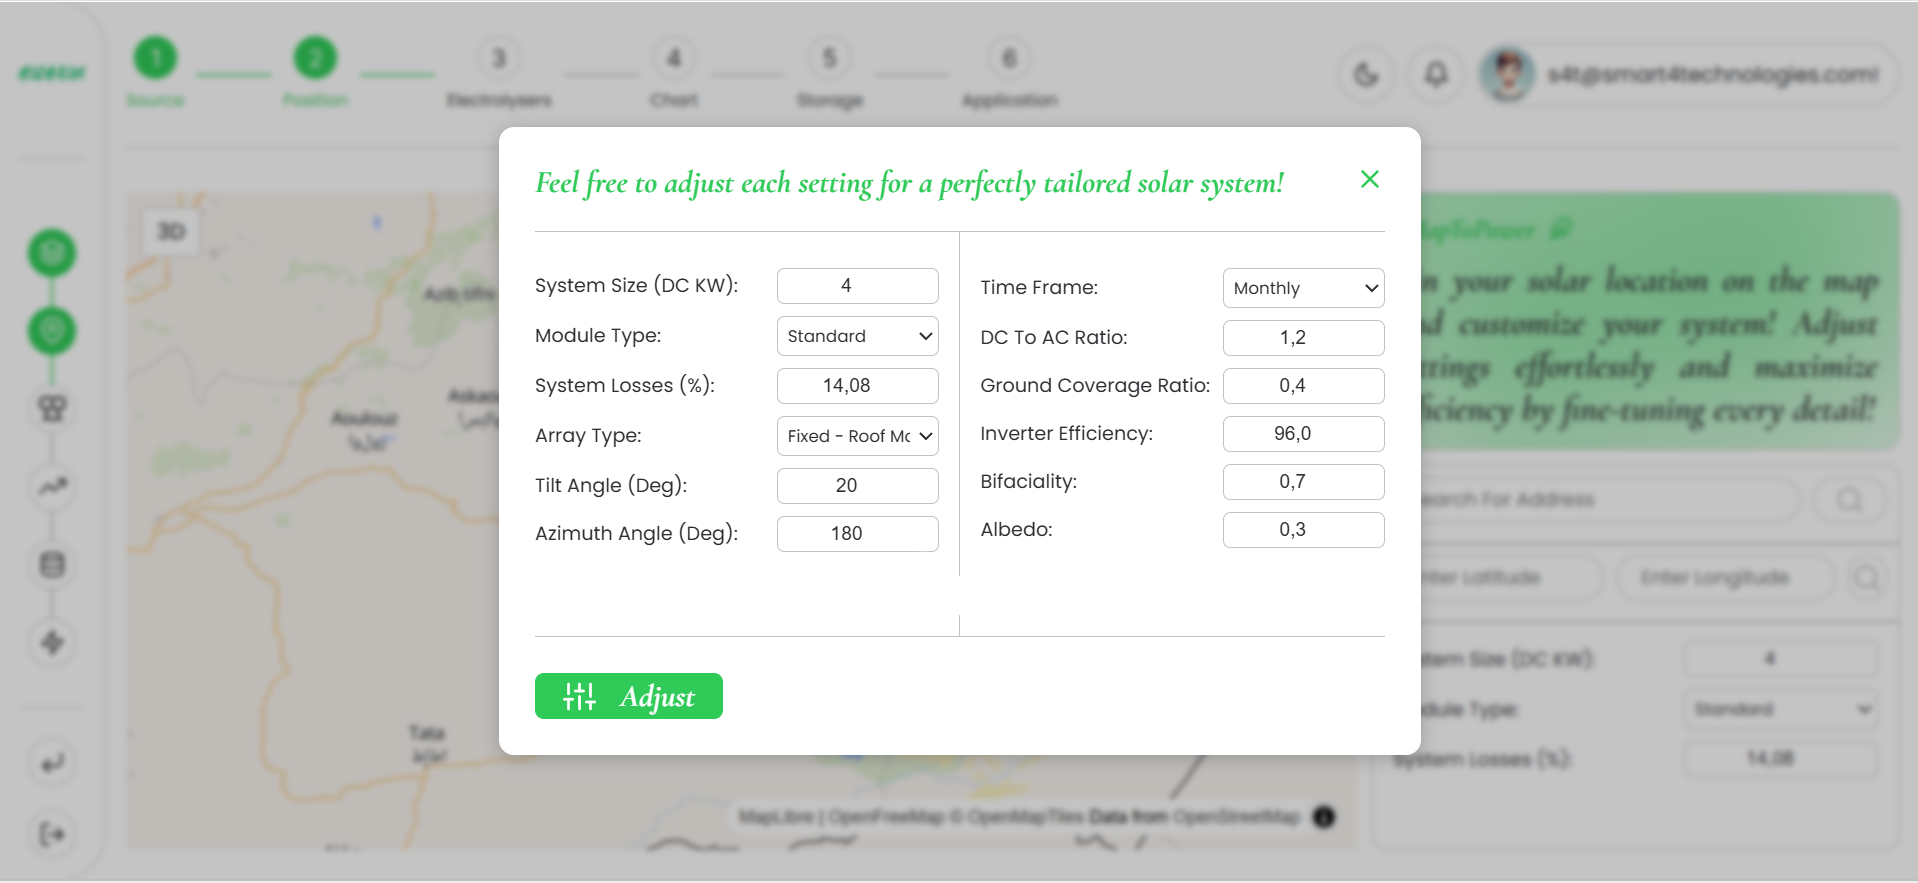Go to step 3 Electrolysers

tap(499, 60)
